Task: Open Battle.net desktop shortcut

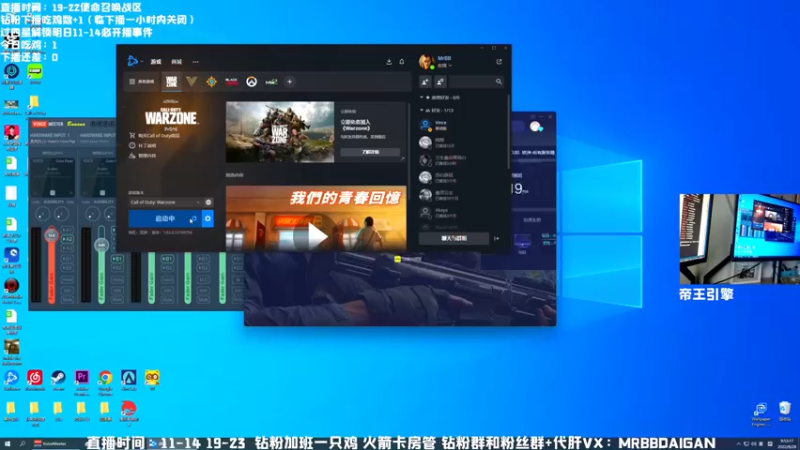Action: [x=11, y=380]
